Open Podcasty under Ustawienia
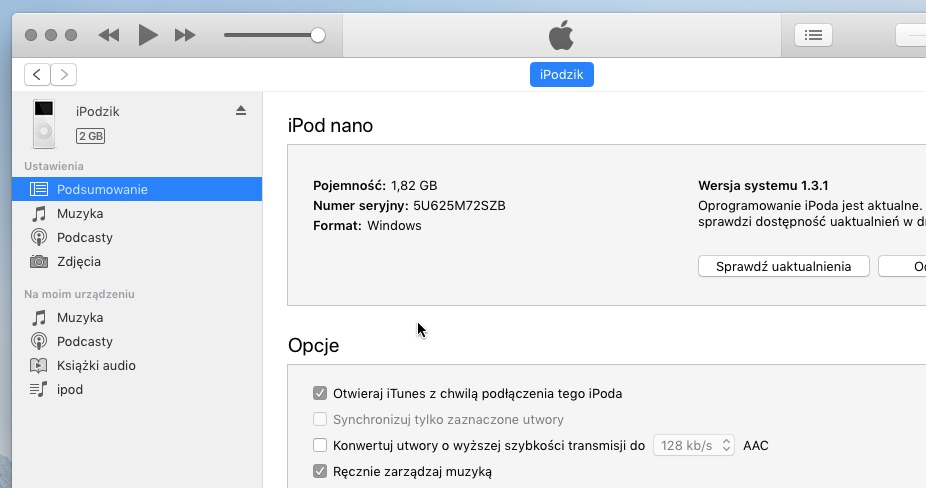 (x=137, y=238)
